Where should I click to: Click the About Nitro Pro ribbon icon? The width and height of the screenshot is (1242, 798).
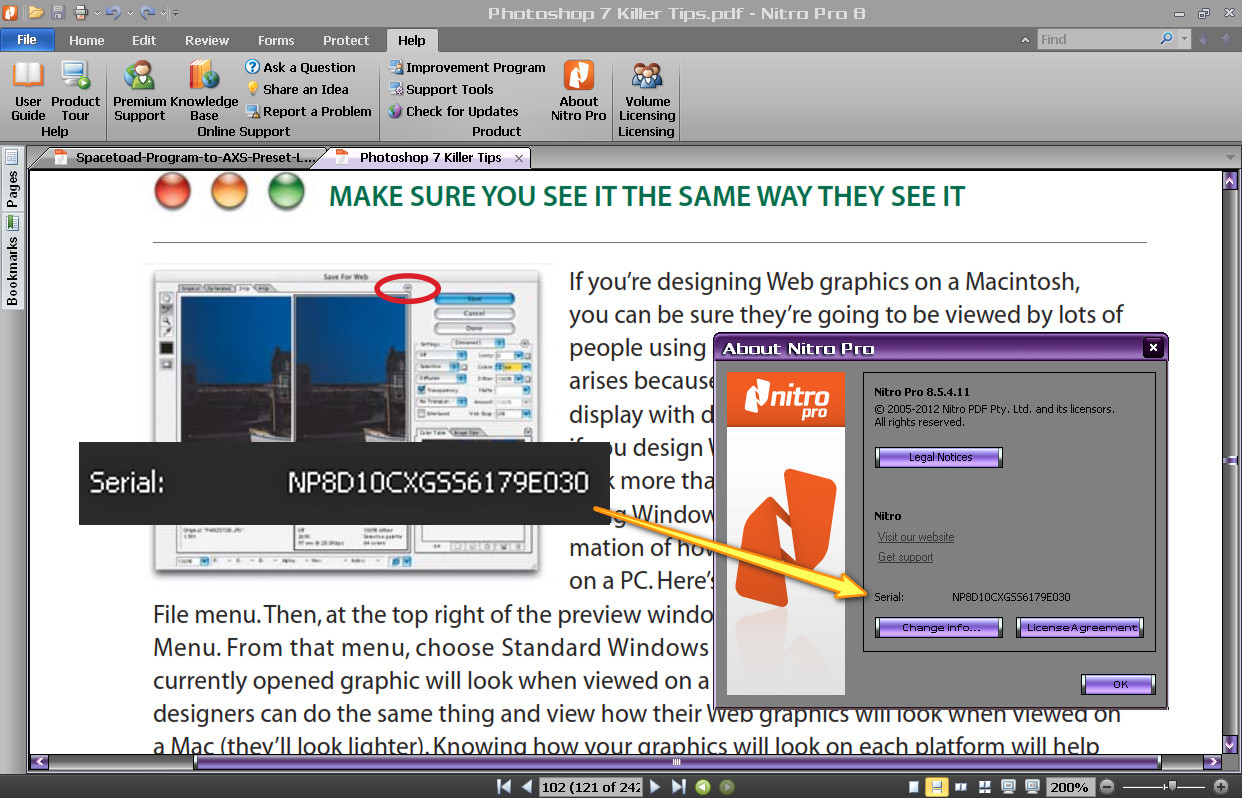click(x=579, y=91)
